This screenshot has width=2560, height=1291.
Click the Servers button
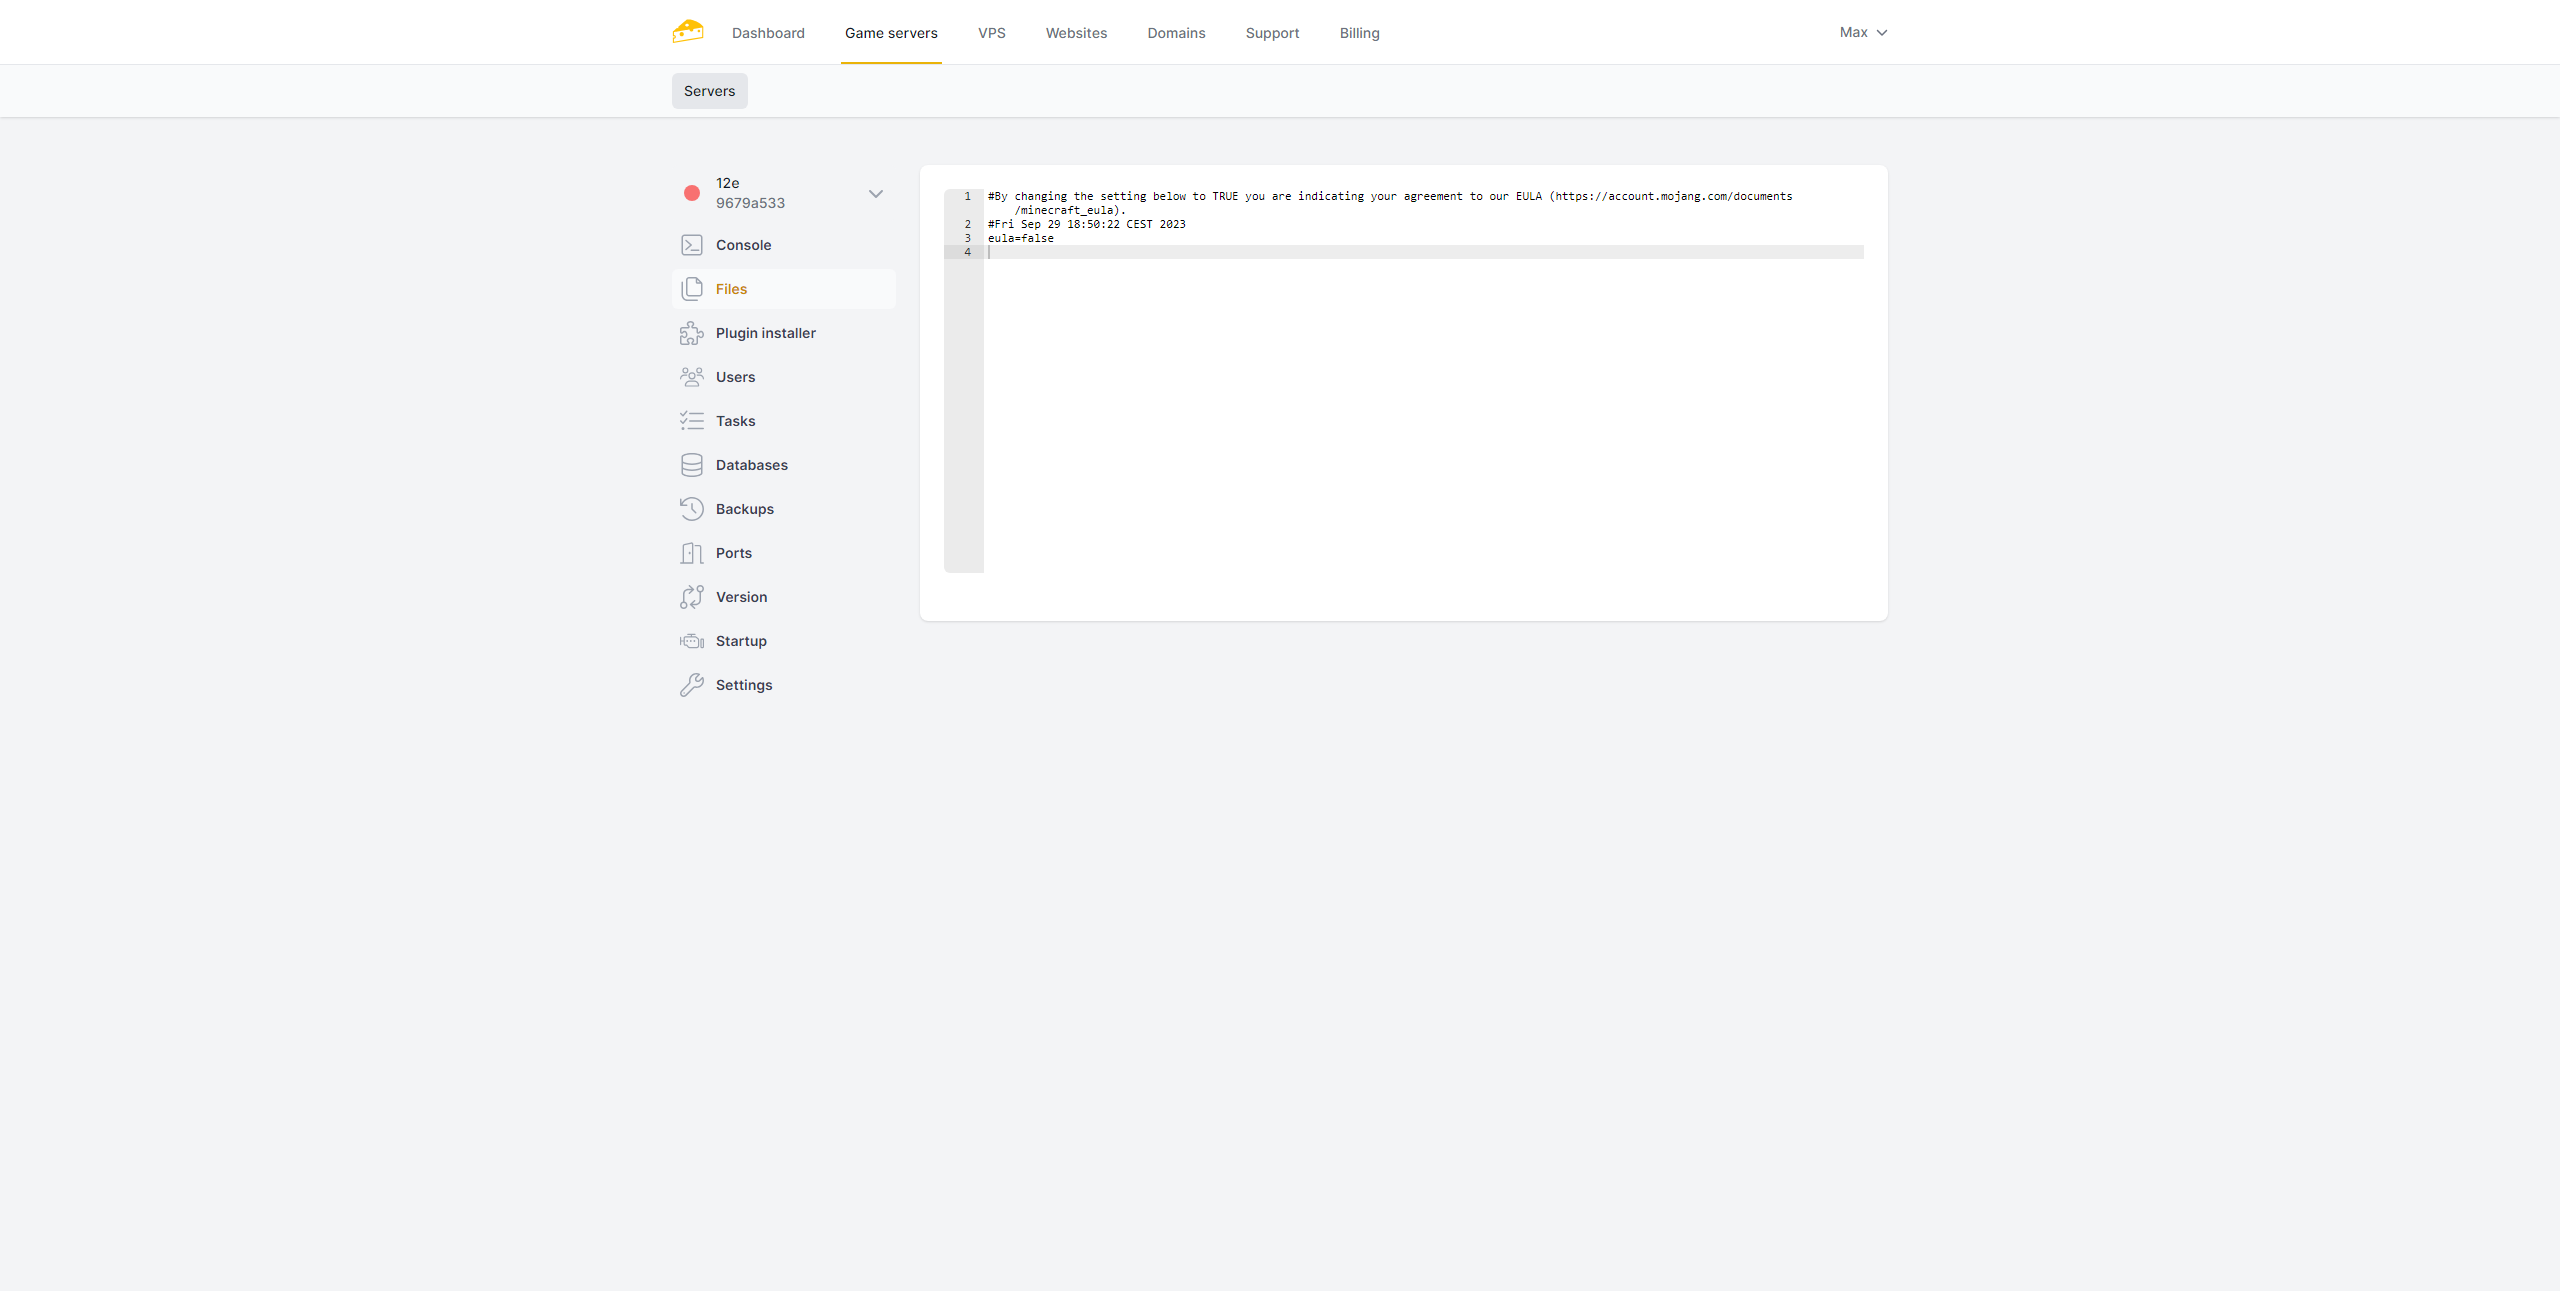click(x=709, y=91)
